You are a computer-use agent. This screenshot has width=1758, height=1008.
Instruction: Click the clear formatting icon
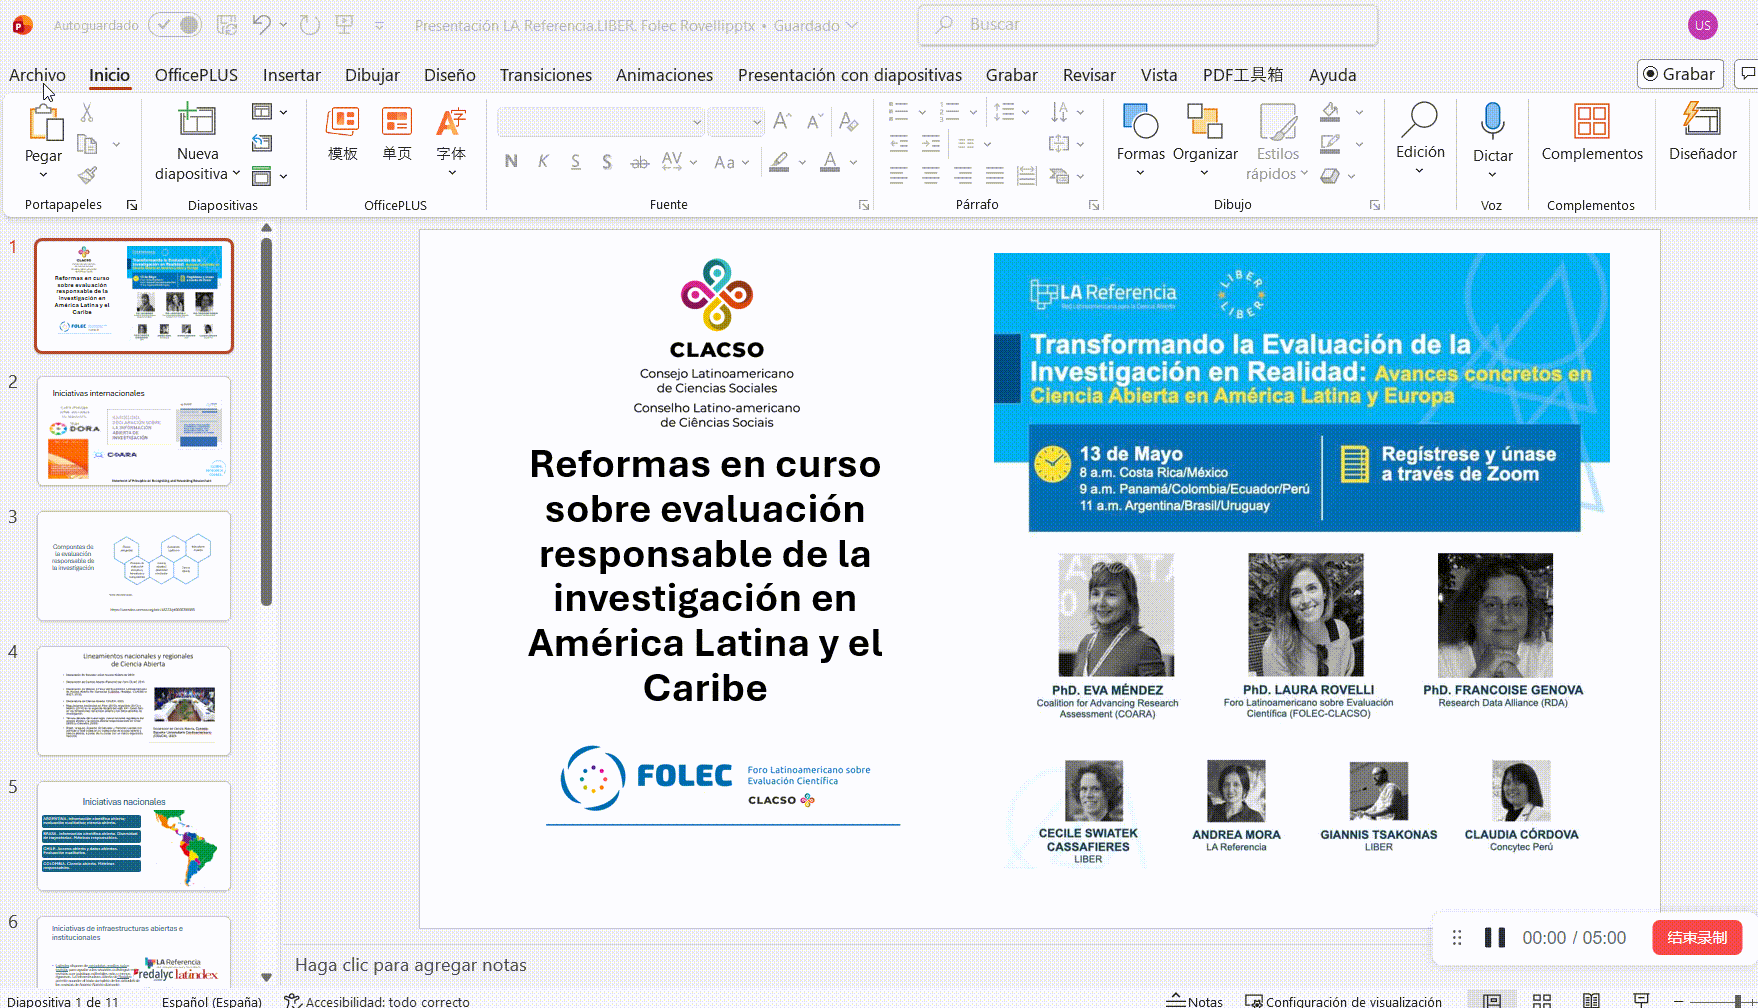click(849, 122)
